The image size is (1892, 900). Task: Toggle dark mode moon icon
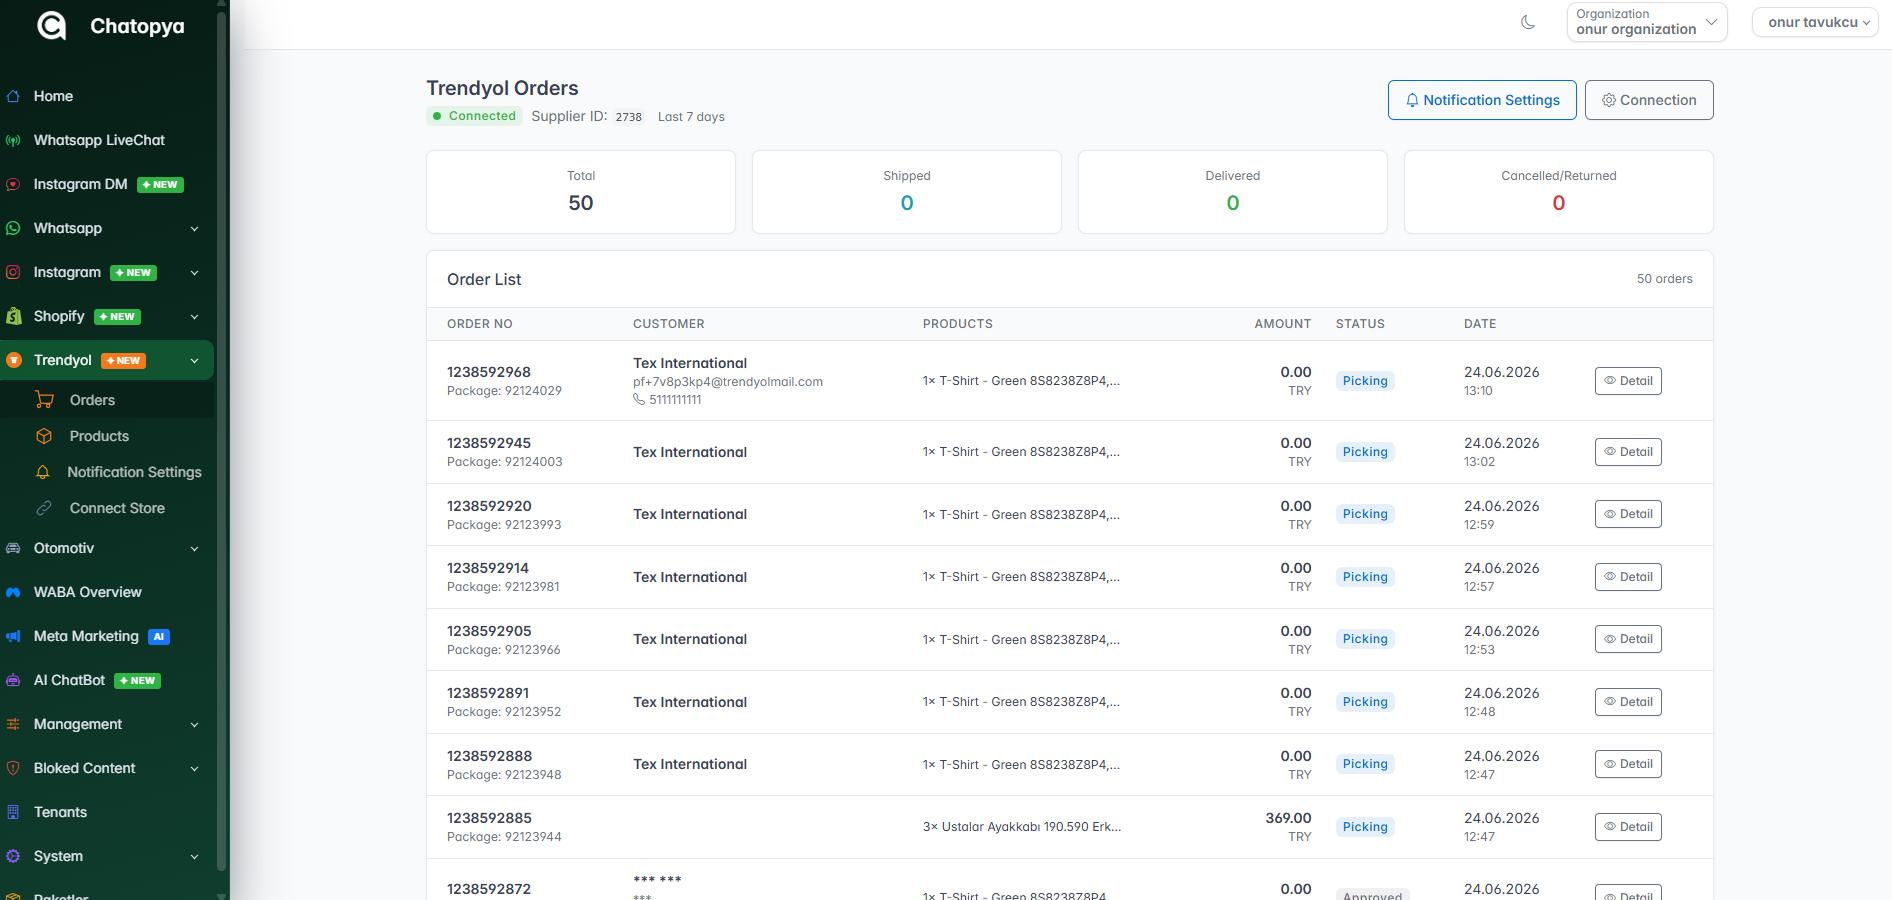pyautogui.click(x=1528, y=22)
